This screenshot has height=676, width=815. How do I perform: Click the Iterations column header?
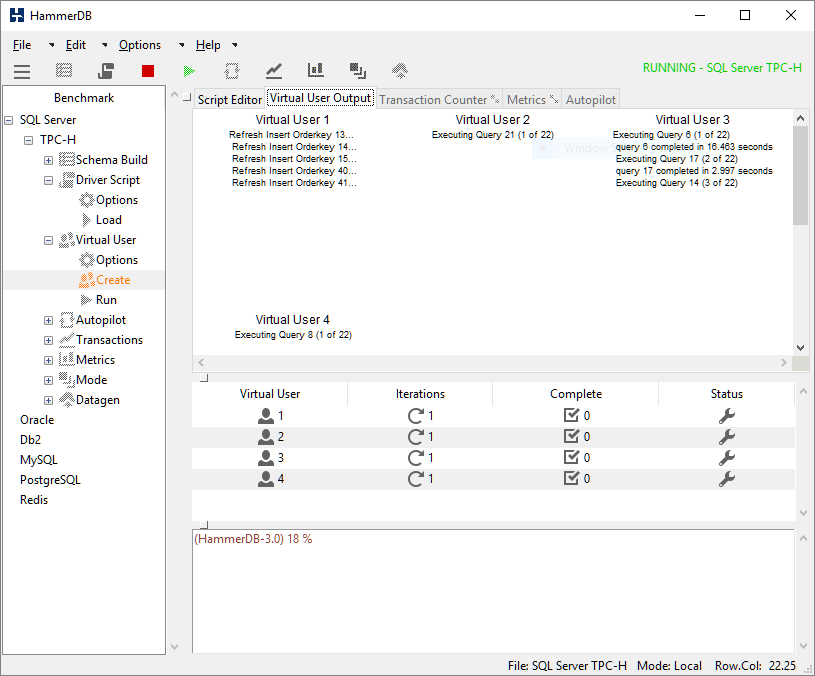tap(420, 394)
